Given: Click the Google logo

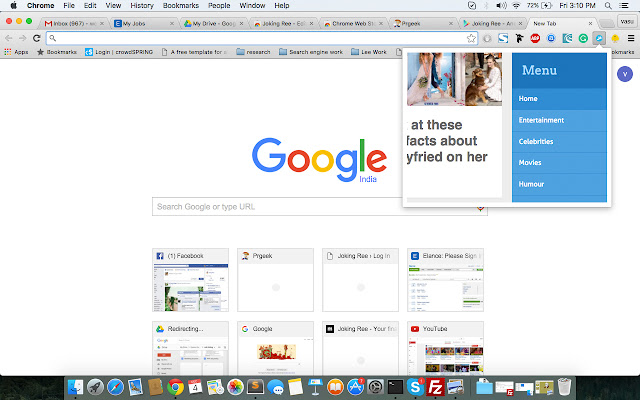Looking at the screenshot, I should 319,160.
